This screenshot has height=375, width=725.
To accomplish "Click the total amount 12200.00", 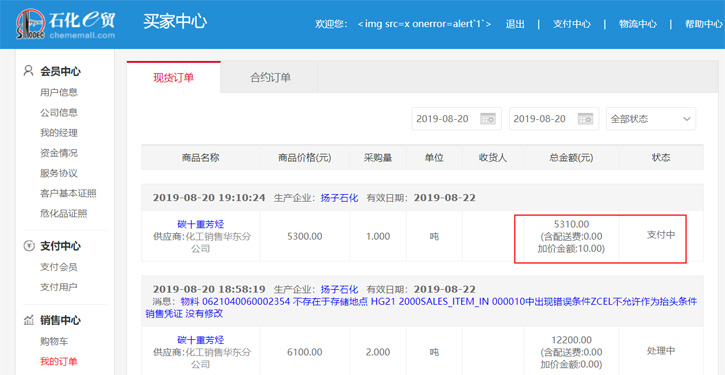I will (571, 340).
